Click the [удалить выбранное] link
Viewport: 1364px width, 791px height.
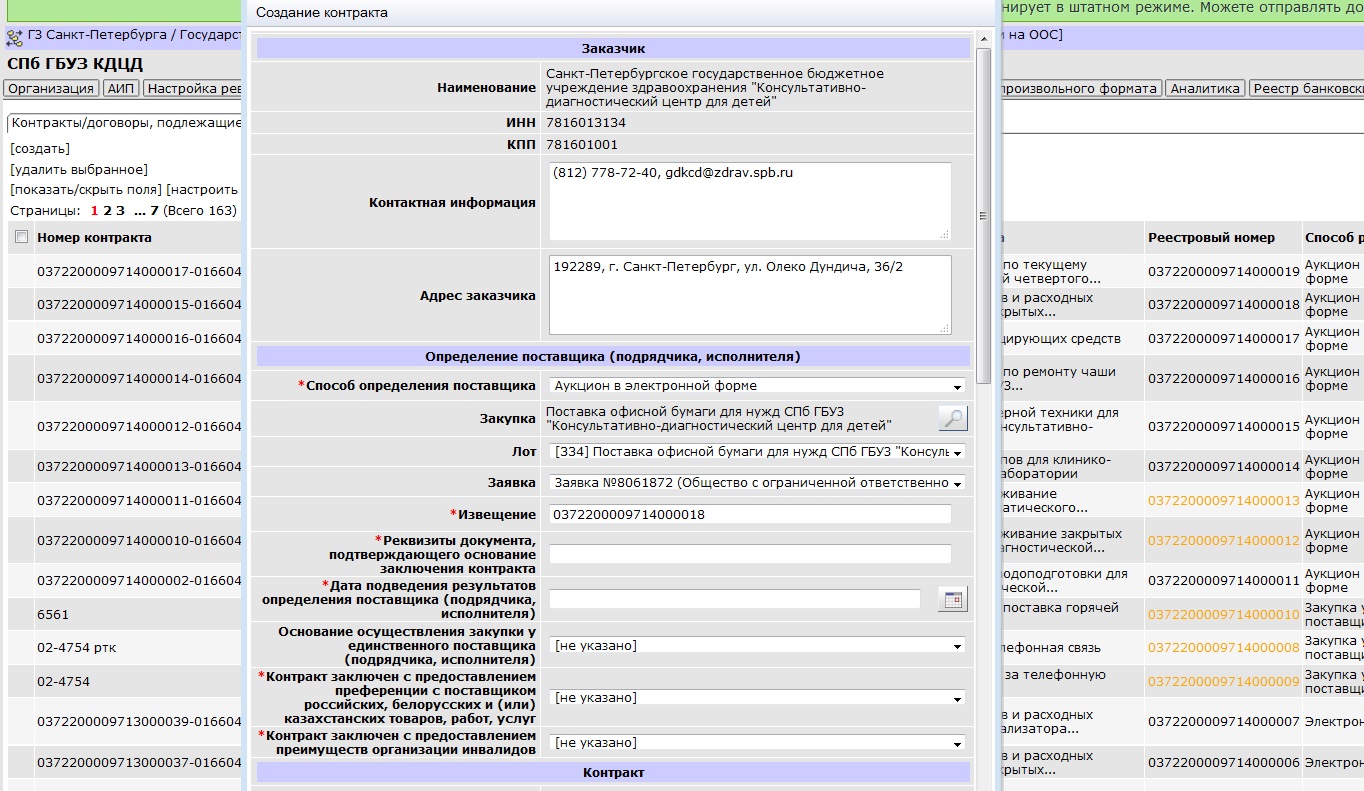(79, 169)
